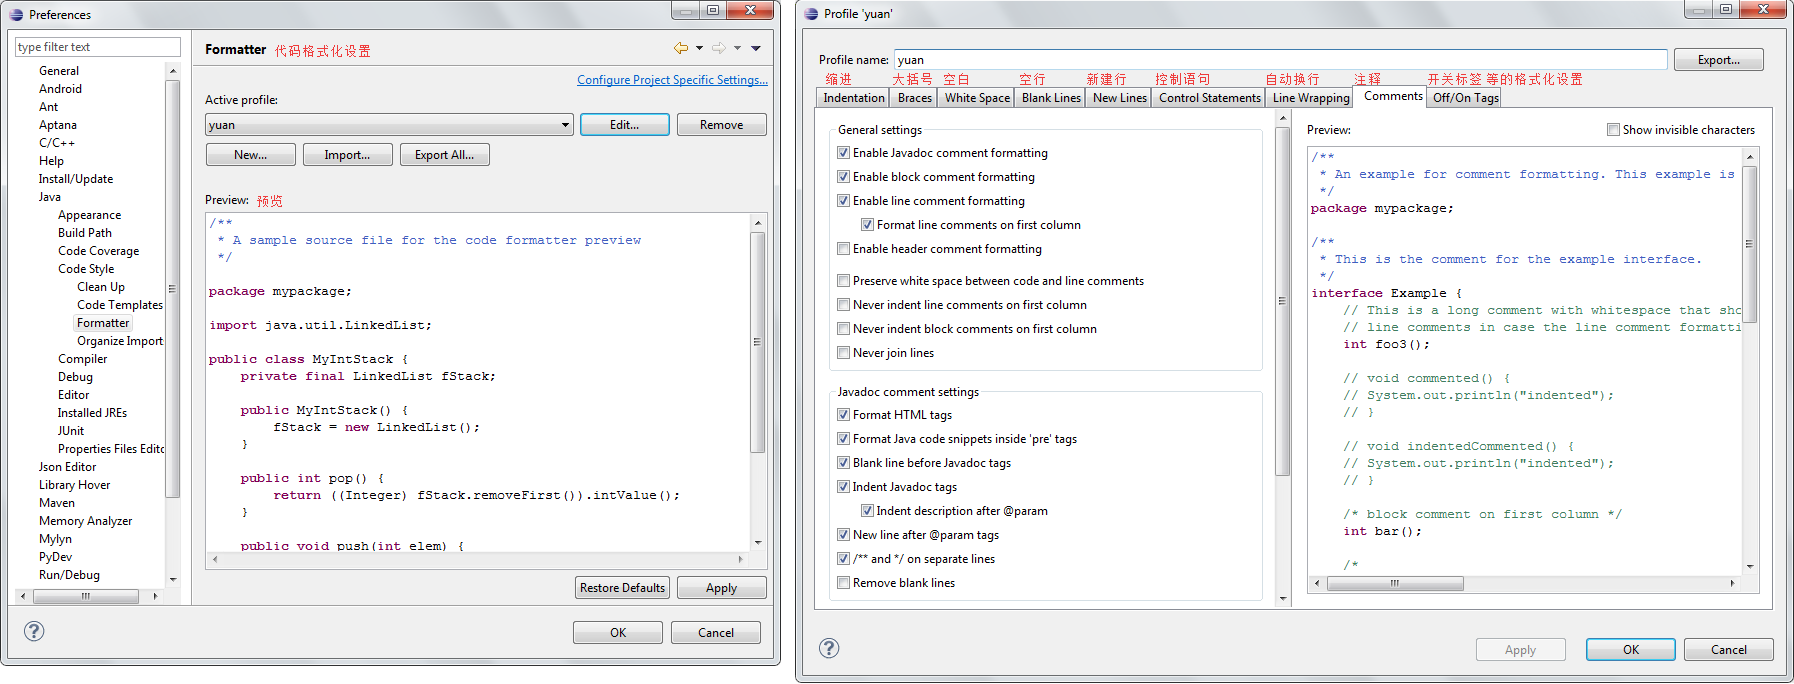Select Compiler under Java

pos(83,359)
